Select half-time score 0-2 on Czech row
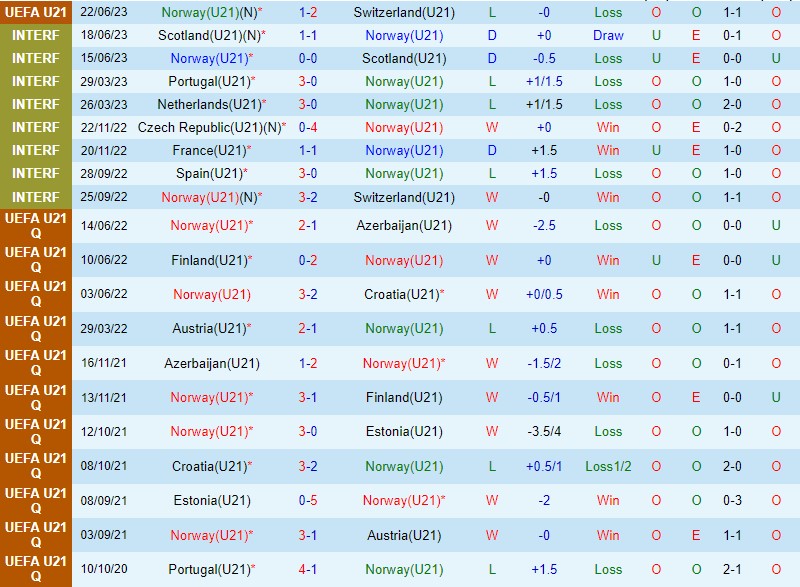The image size is (800, 587). click(732, 127)
